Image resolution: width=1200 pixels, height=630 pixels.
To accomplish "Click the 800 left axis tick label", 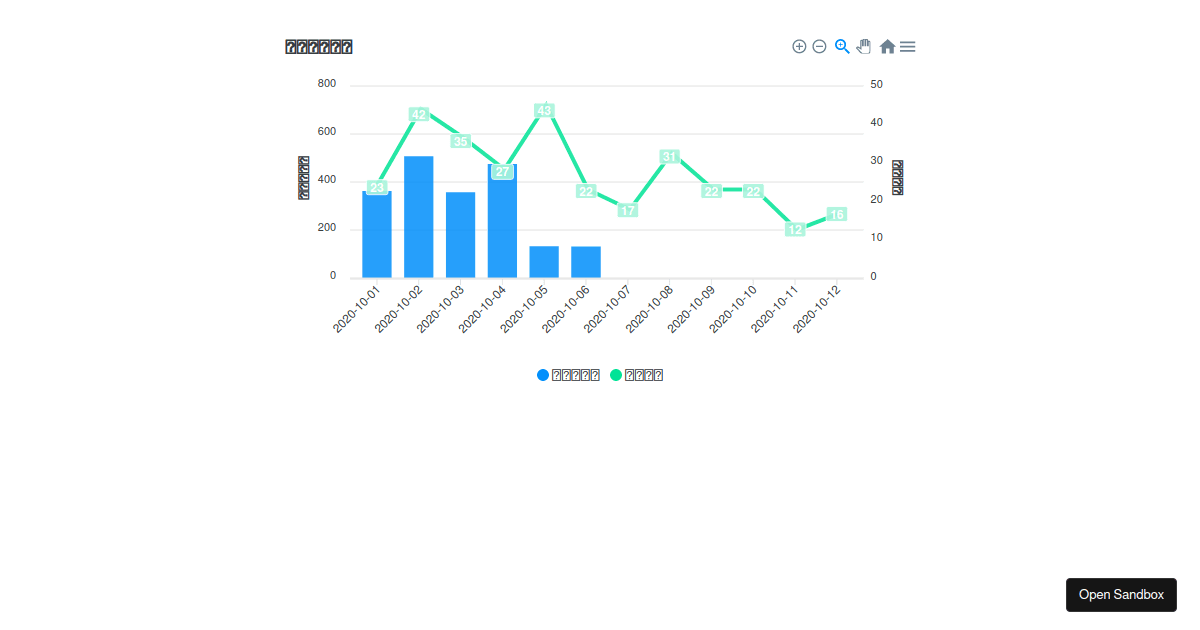I will 327,84.
